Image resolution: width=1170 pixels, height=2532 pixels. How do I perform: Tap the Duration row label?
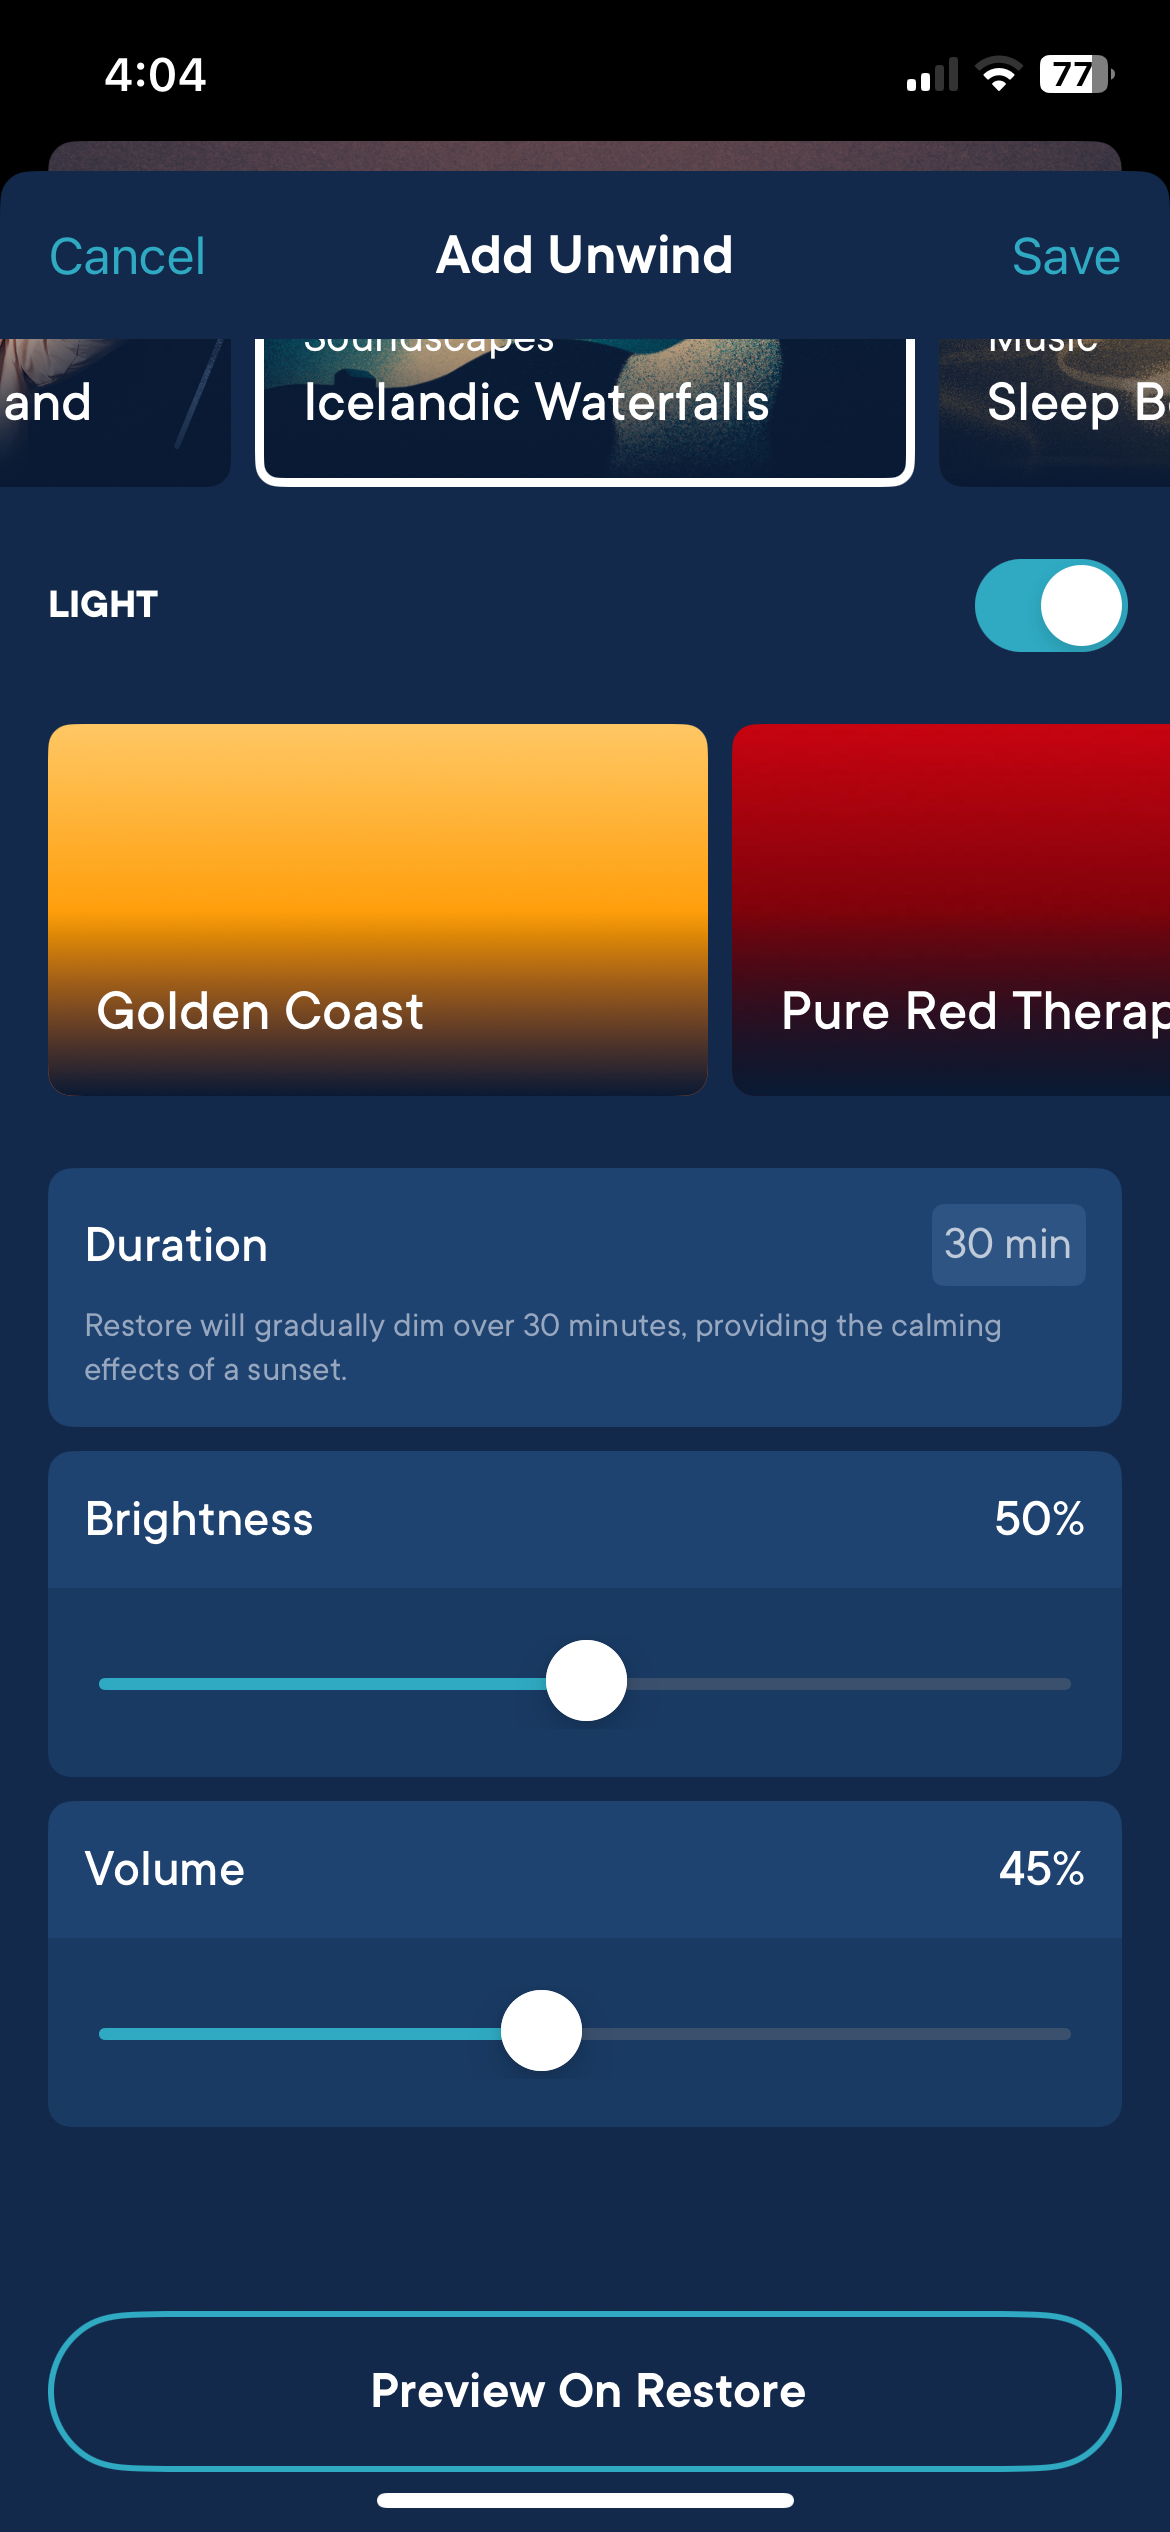pos(176,1245)
